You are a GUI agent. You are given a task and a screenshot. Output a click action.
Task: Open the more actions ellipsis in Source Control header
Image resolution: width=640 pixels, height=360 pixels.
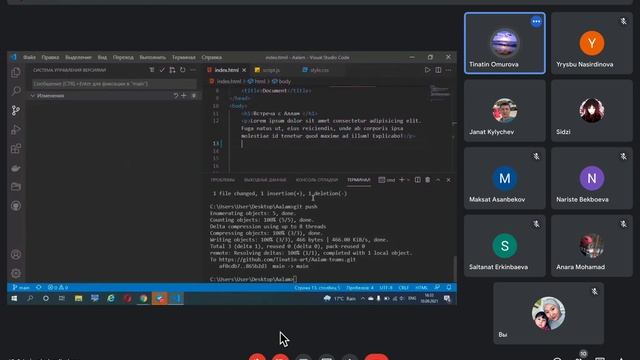click(193, 70)
